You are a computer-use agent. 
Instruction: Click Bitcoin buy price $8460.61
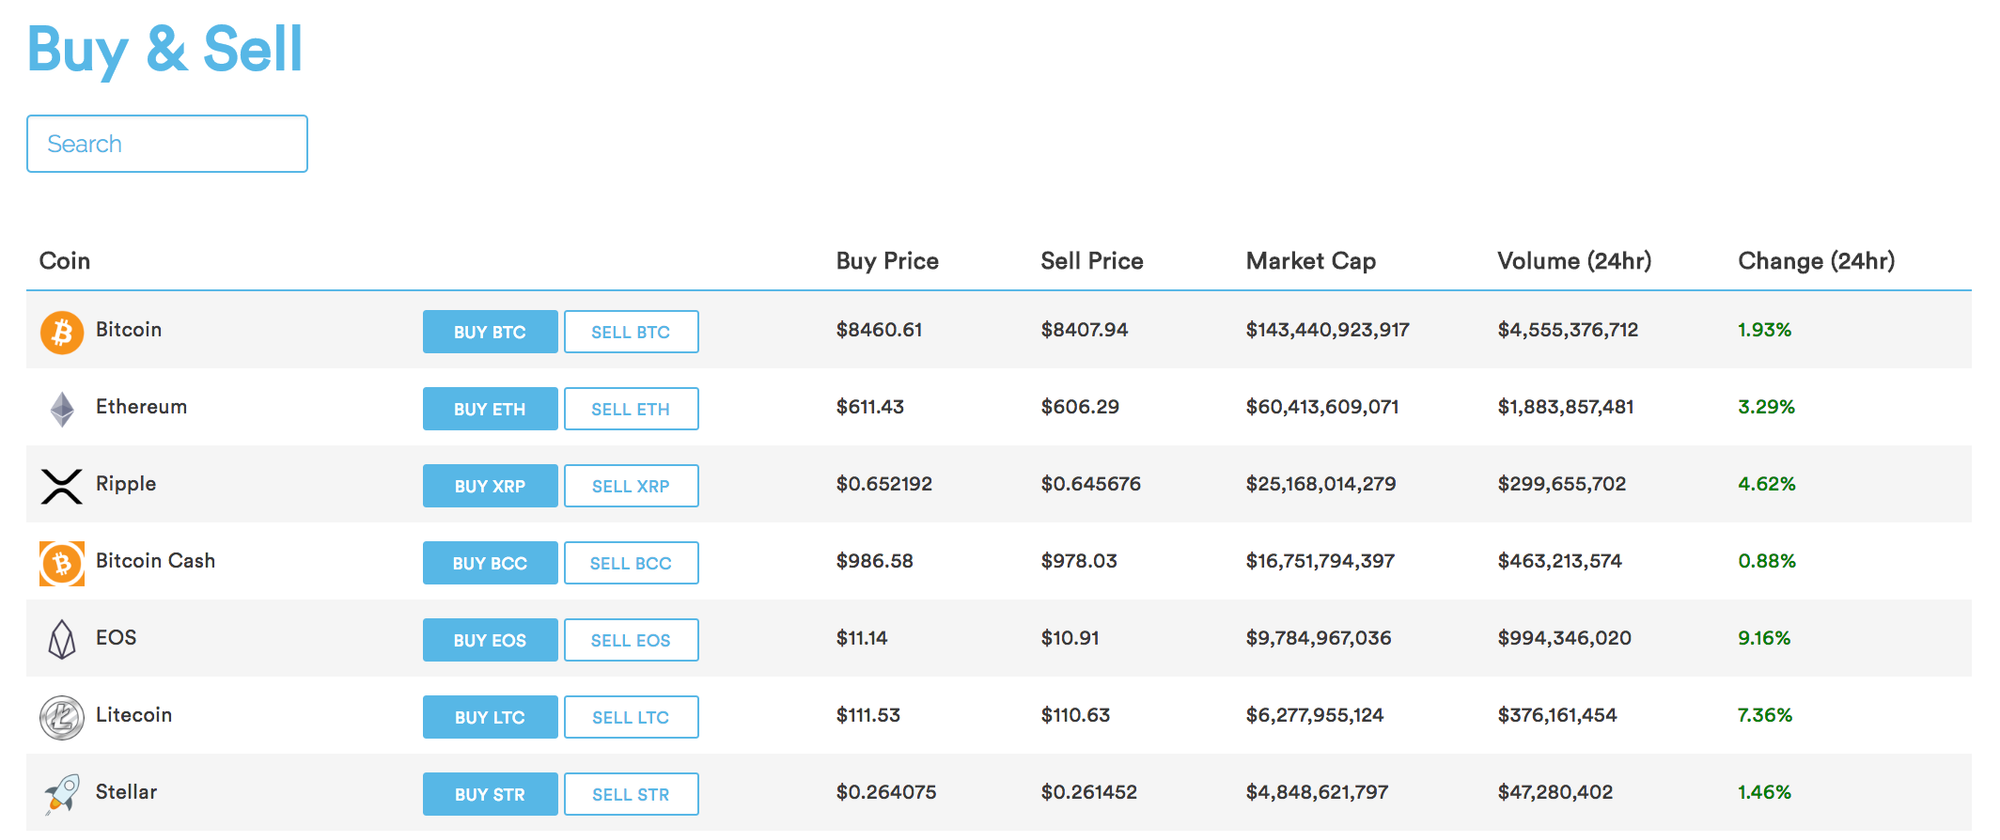(x=879, y=330)
